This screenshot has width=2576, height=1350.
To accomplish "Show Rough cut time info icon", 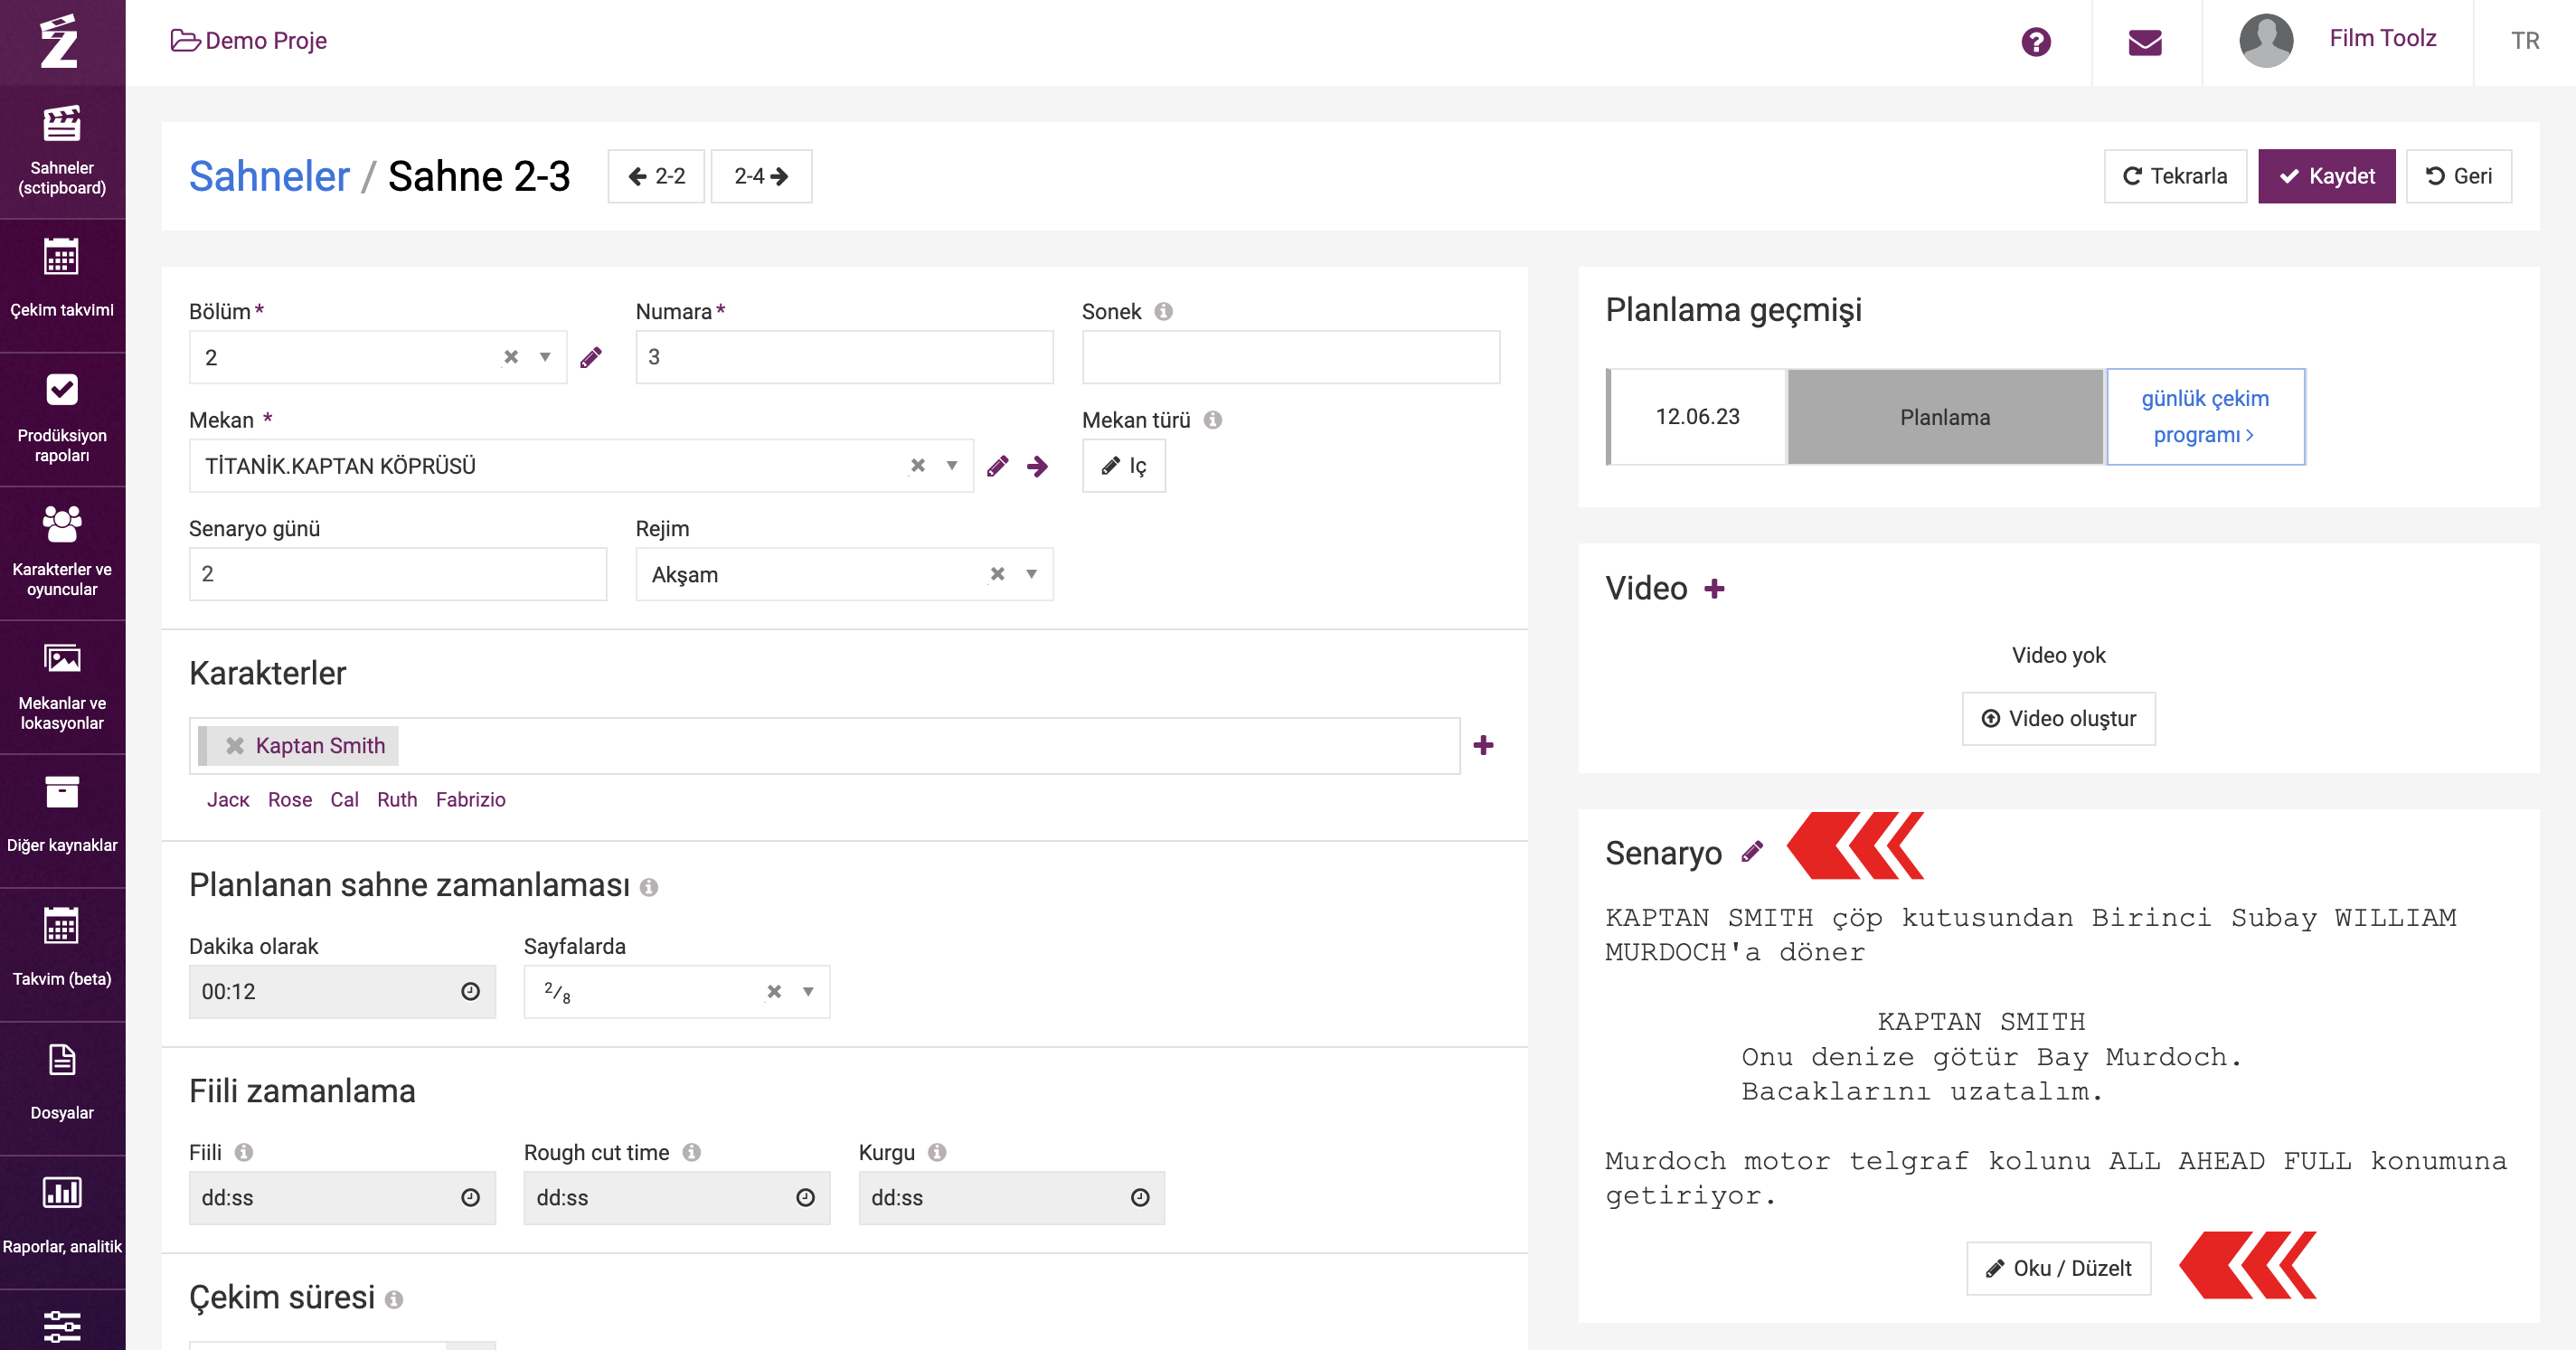I will (x=691, y=1152).
